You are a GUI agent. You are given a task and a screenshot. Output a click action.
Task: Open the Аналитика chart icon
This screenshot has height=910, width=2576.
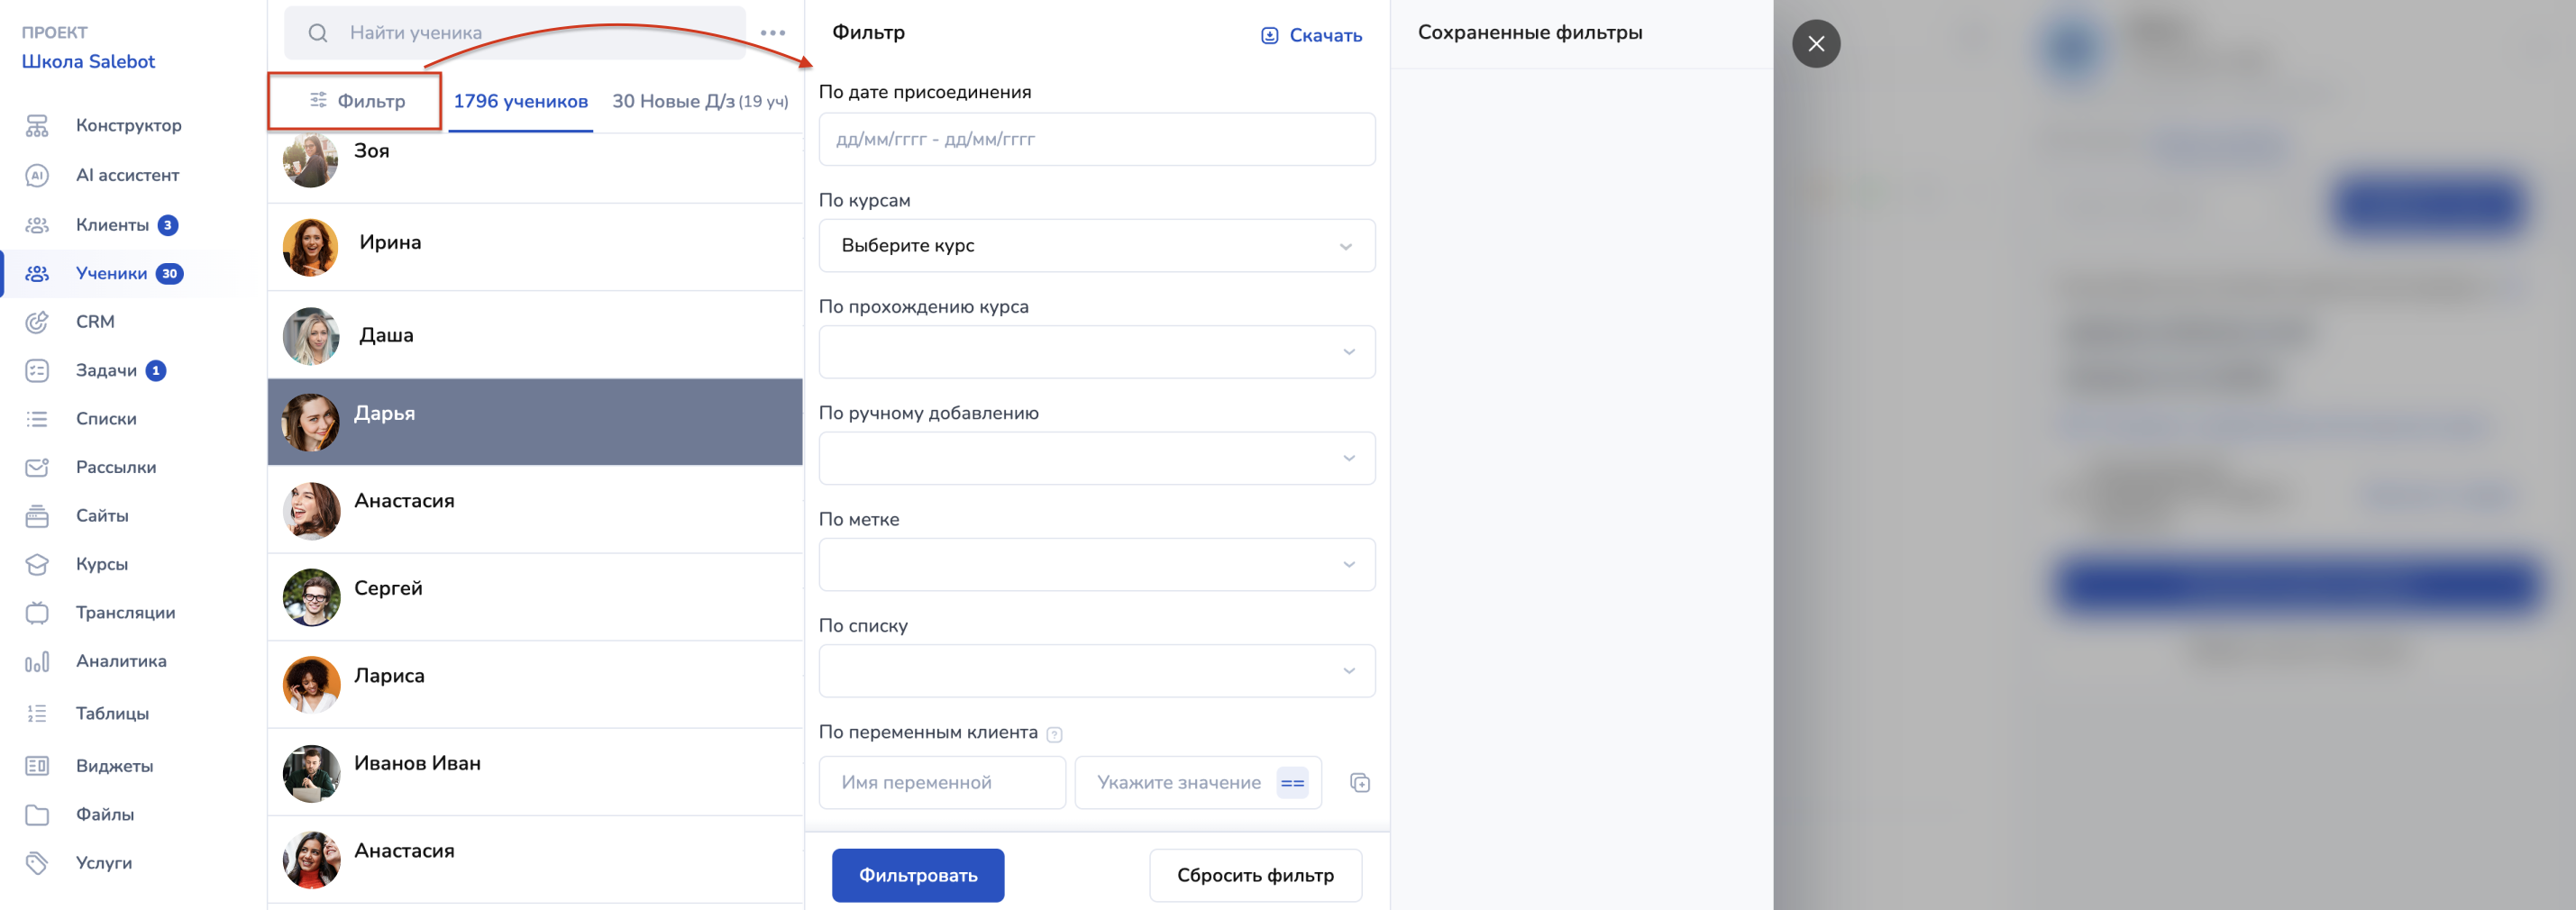click(x=37, y=662)
